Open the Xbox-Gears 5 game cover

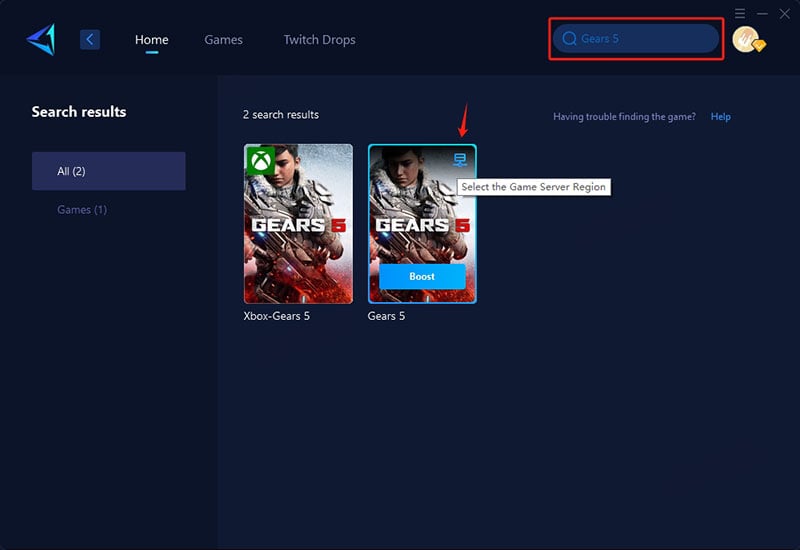[x=298, y=224]
